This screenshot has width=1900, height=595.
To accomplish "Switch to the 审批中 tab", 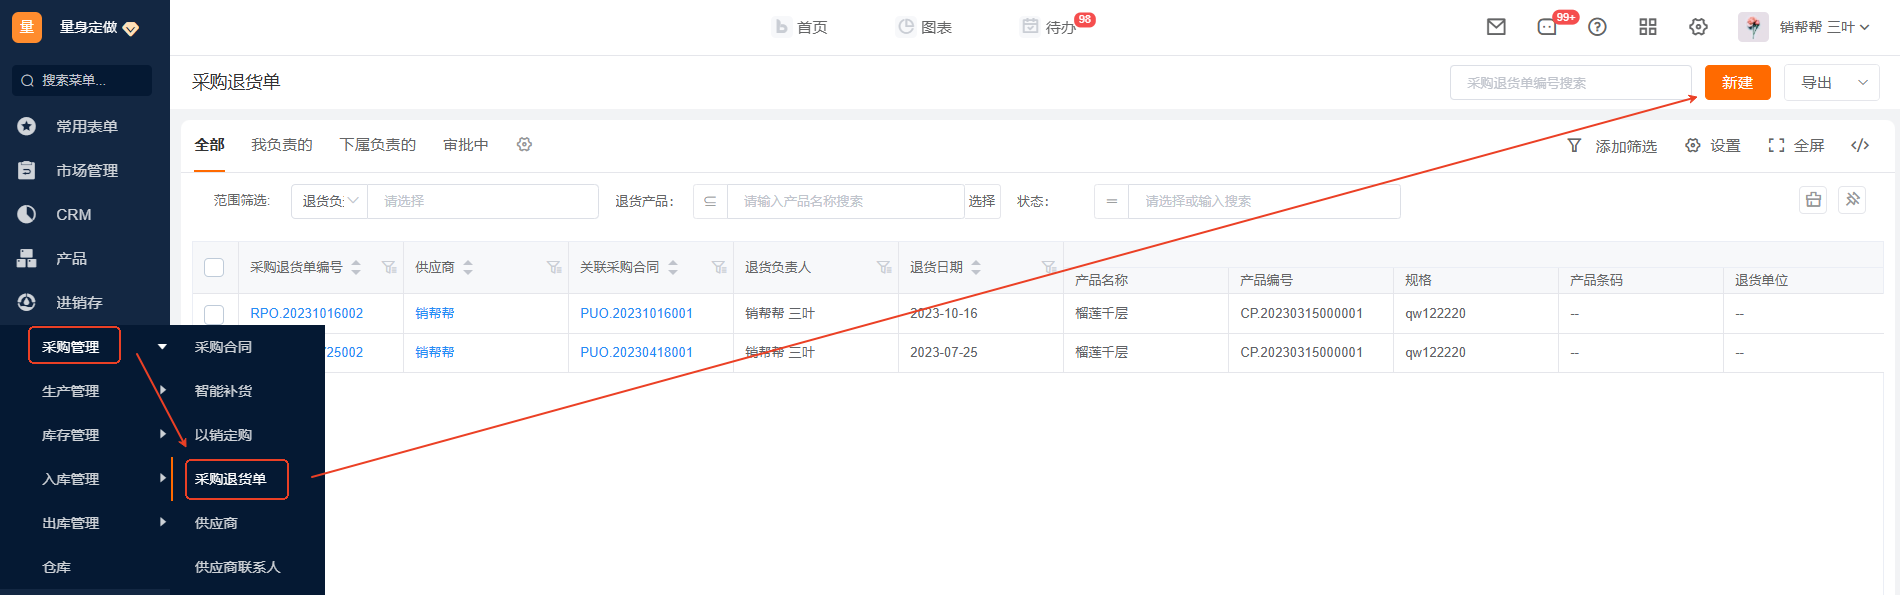I will click(466, 145).
